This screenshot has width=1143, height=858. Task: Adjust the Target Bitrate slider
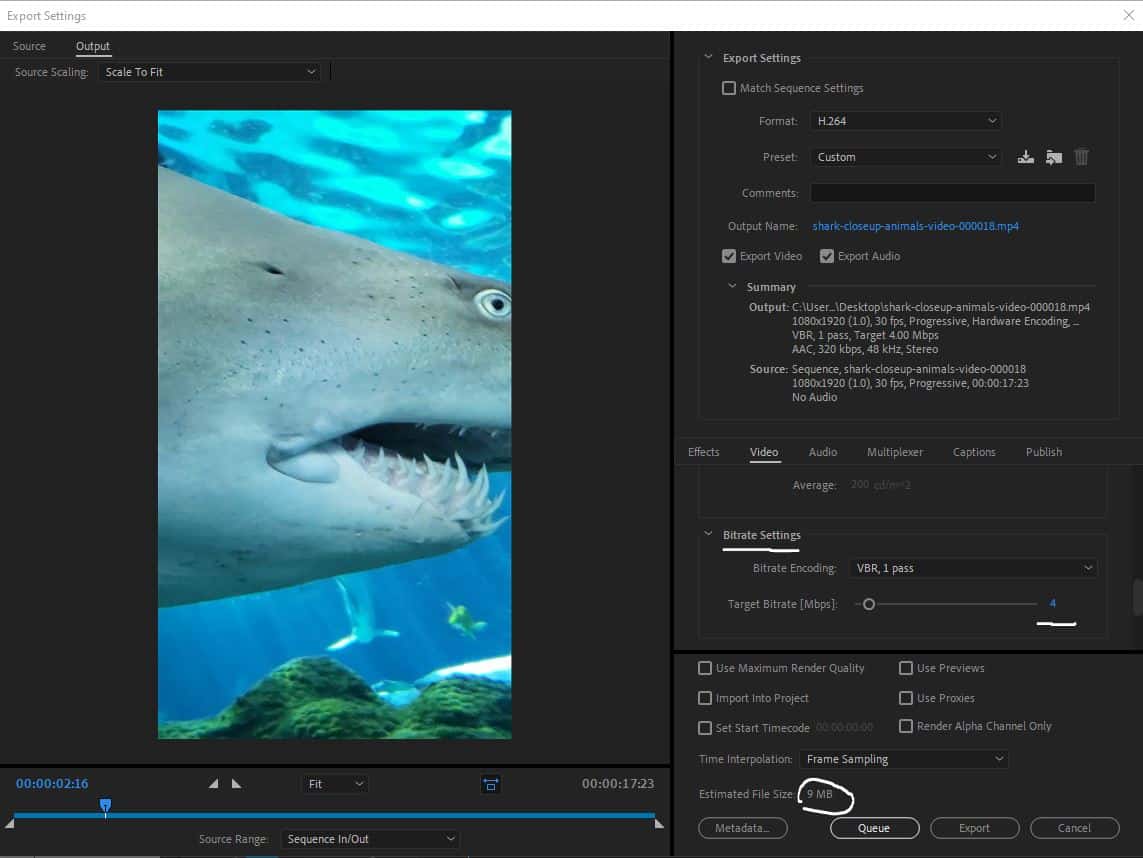pos(868,604)
